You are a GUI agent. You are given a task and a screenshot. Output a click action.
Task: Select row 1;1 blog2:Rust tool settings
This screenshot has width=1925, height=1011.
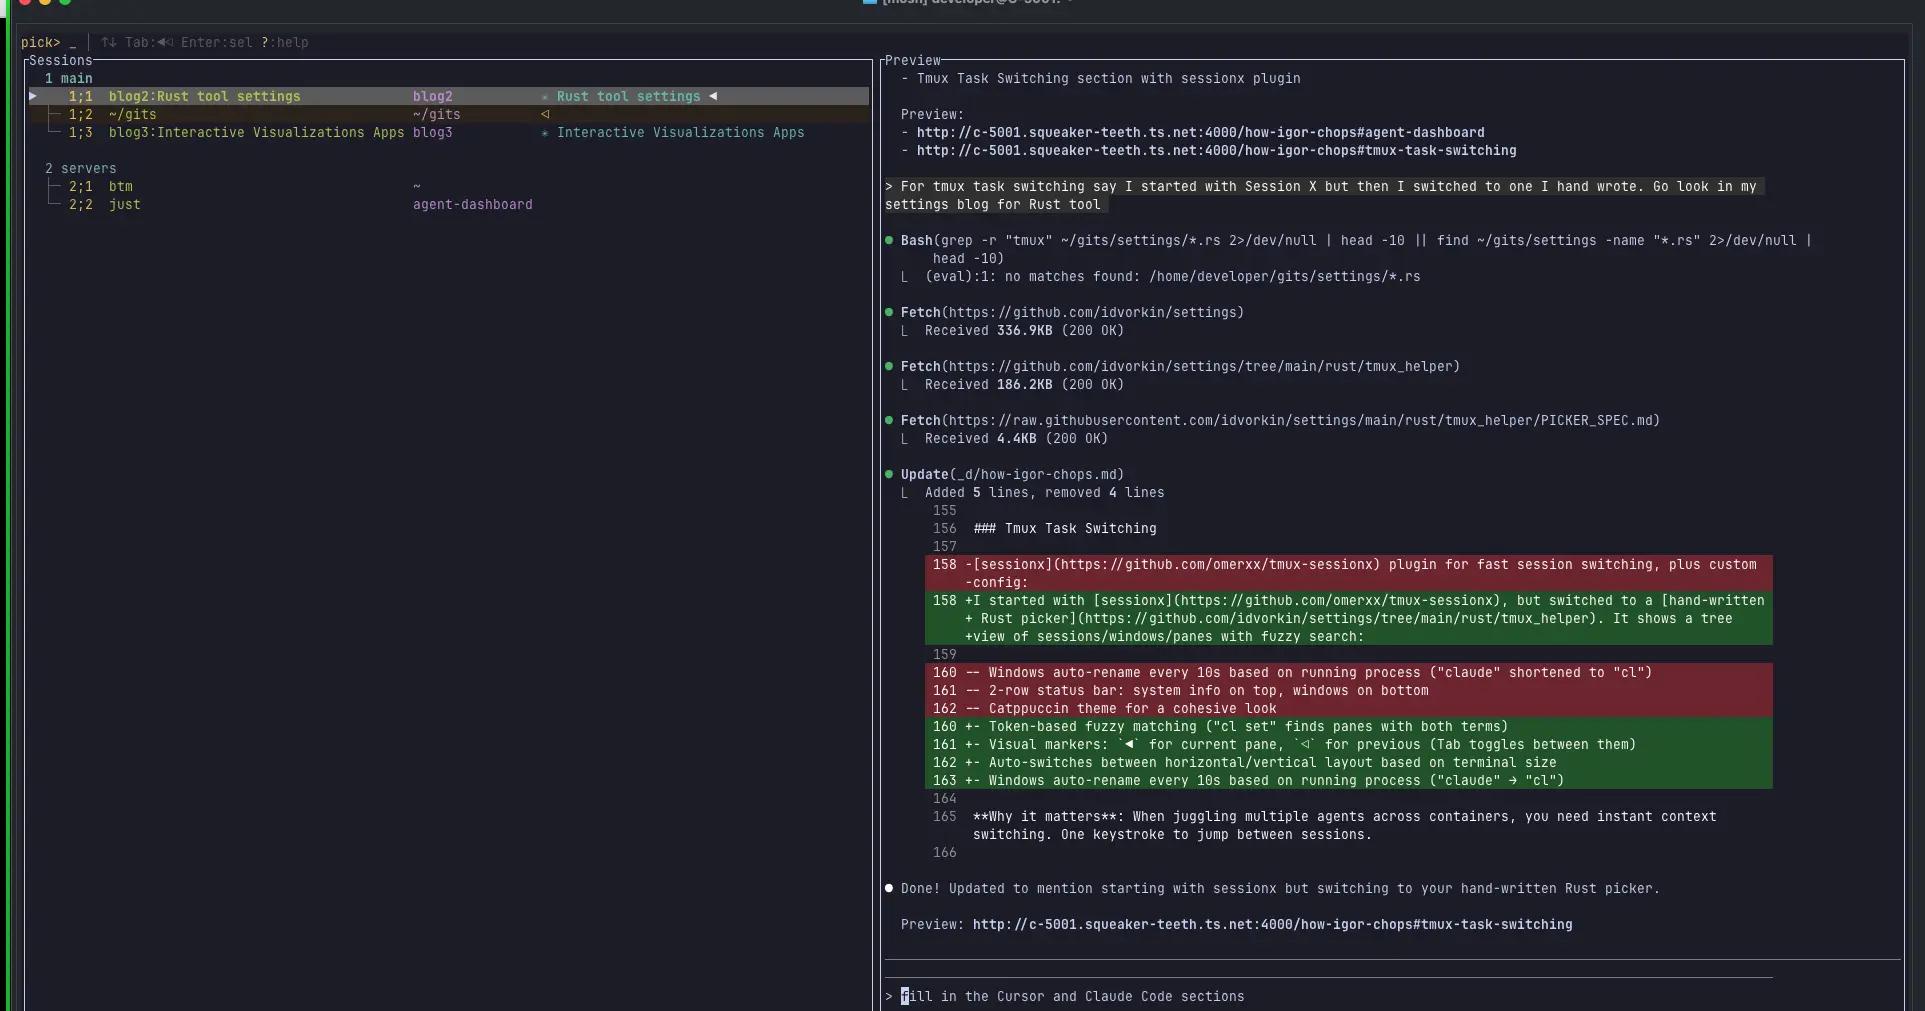[448, 96]
